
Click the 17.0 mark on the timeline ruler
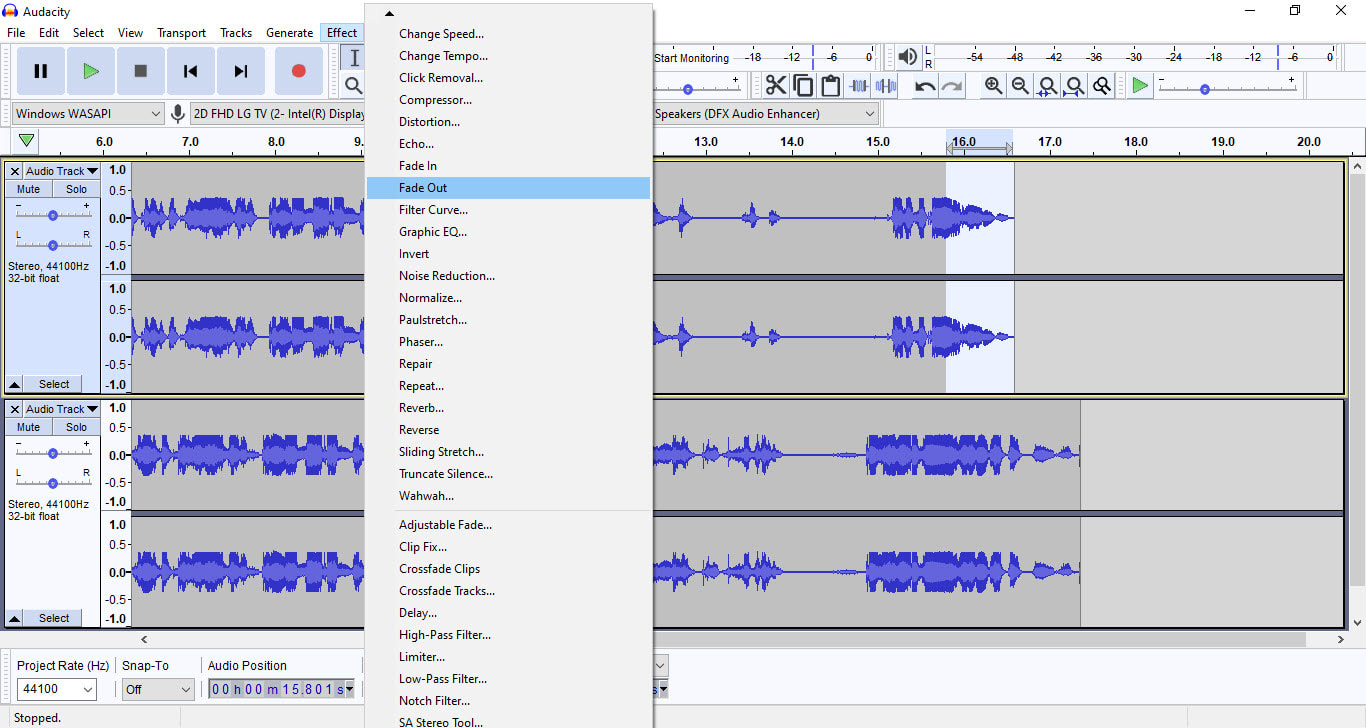(x=1049, y=142)
